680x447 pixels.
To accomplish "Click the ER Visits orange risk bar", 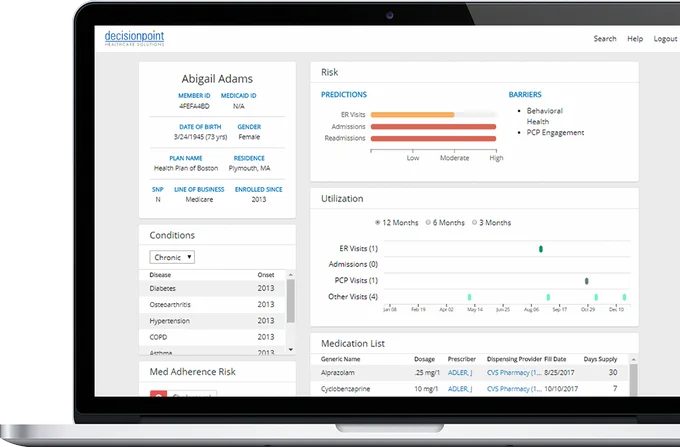I will coord(412,115).
